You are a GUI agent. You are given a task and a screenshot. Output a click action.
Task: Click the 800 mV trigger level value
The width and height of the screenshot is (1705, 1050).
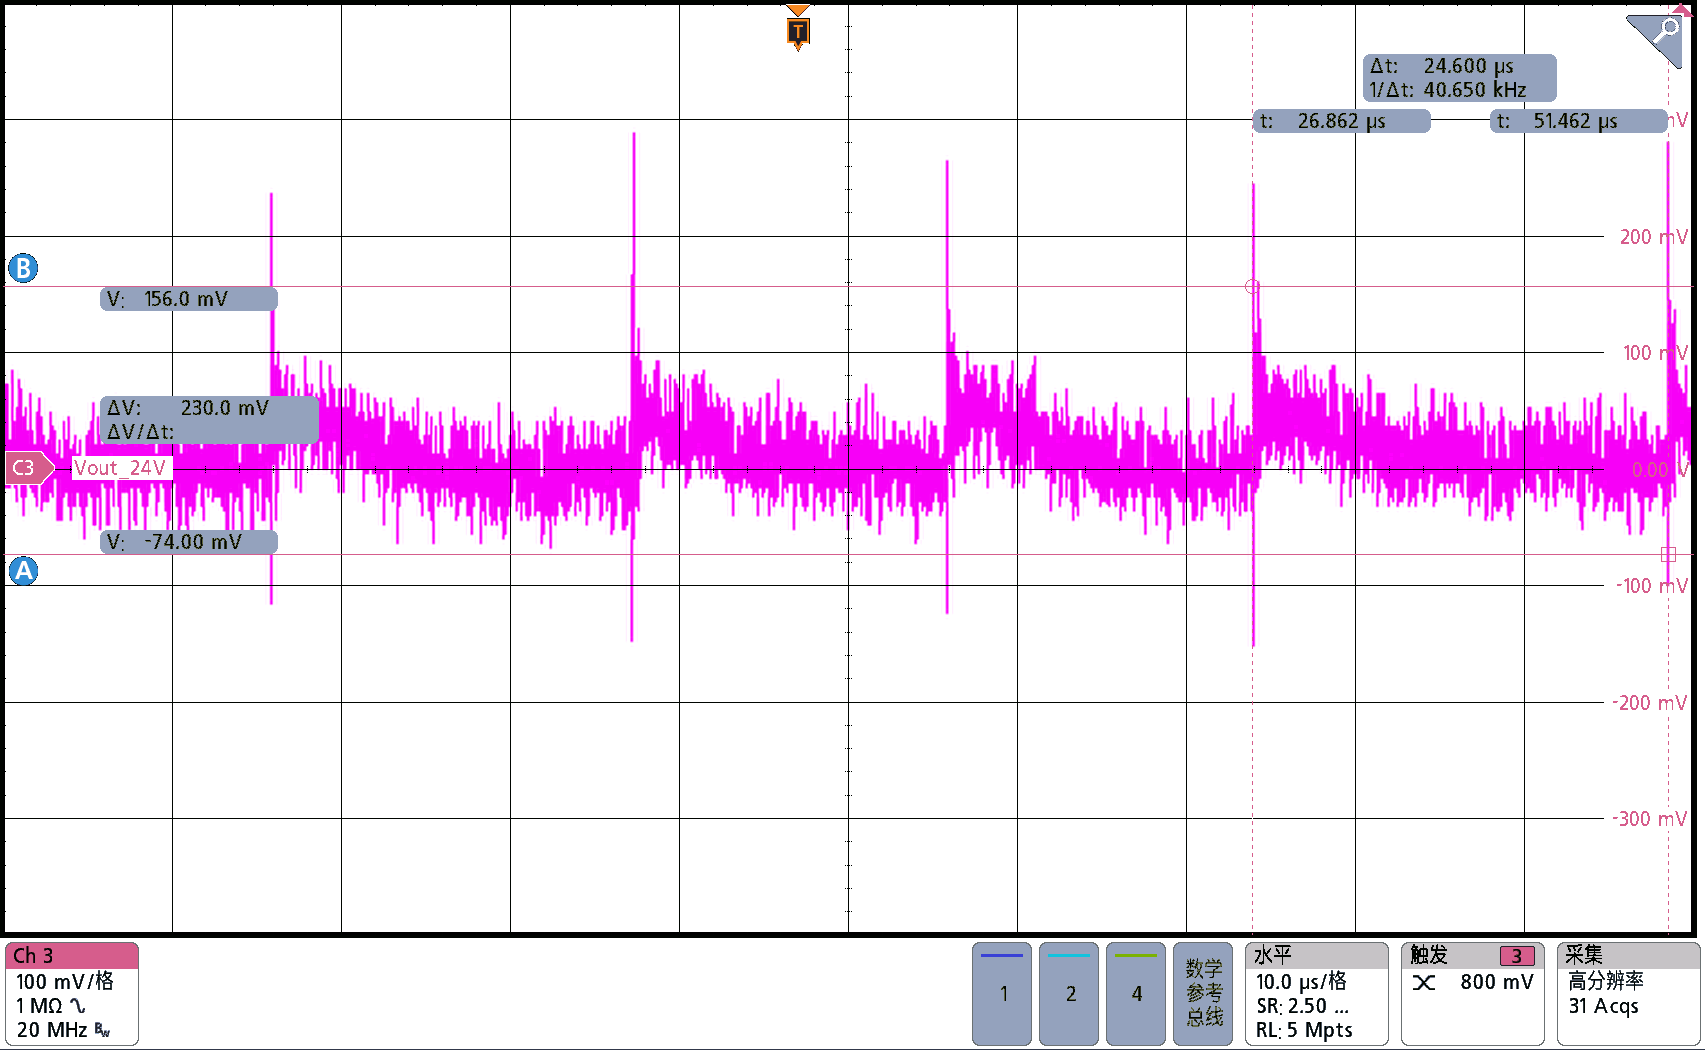1496,982
